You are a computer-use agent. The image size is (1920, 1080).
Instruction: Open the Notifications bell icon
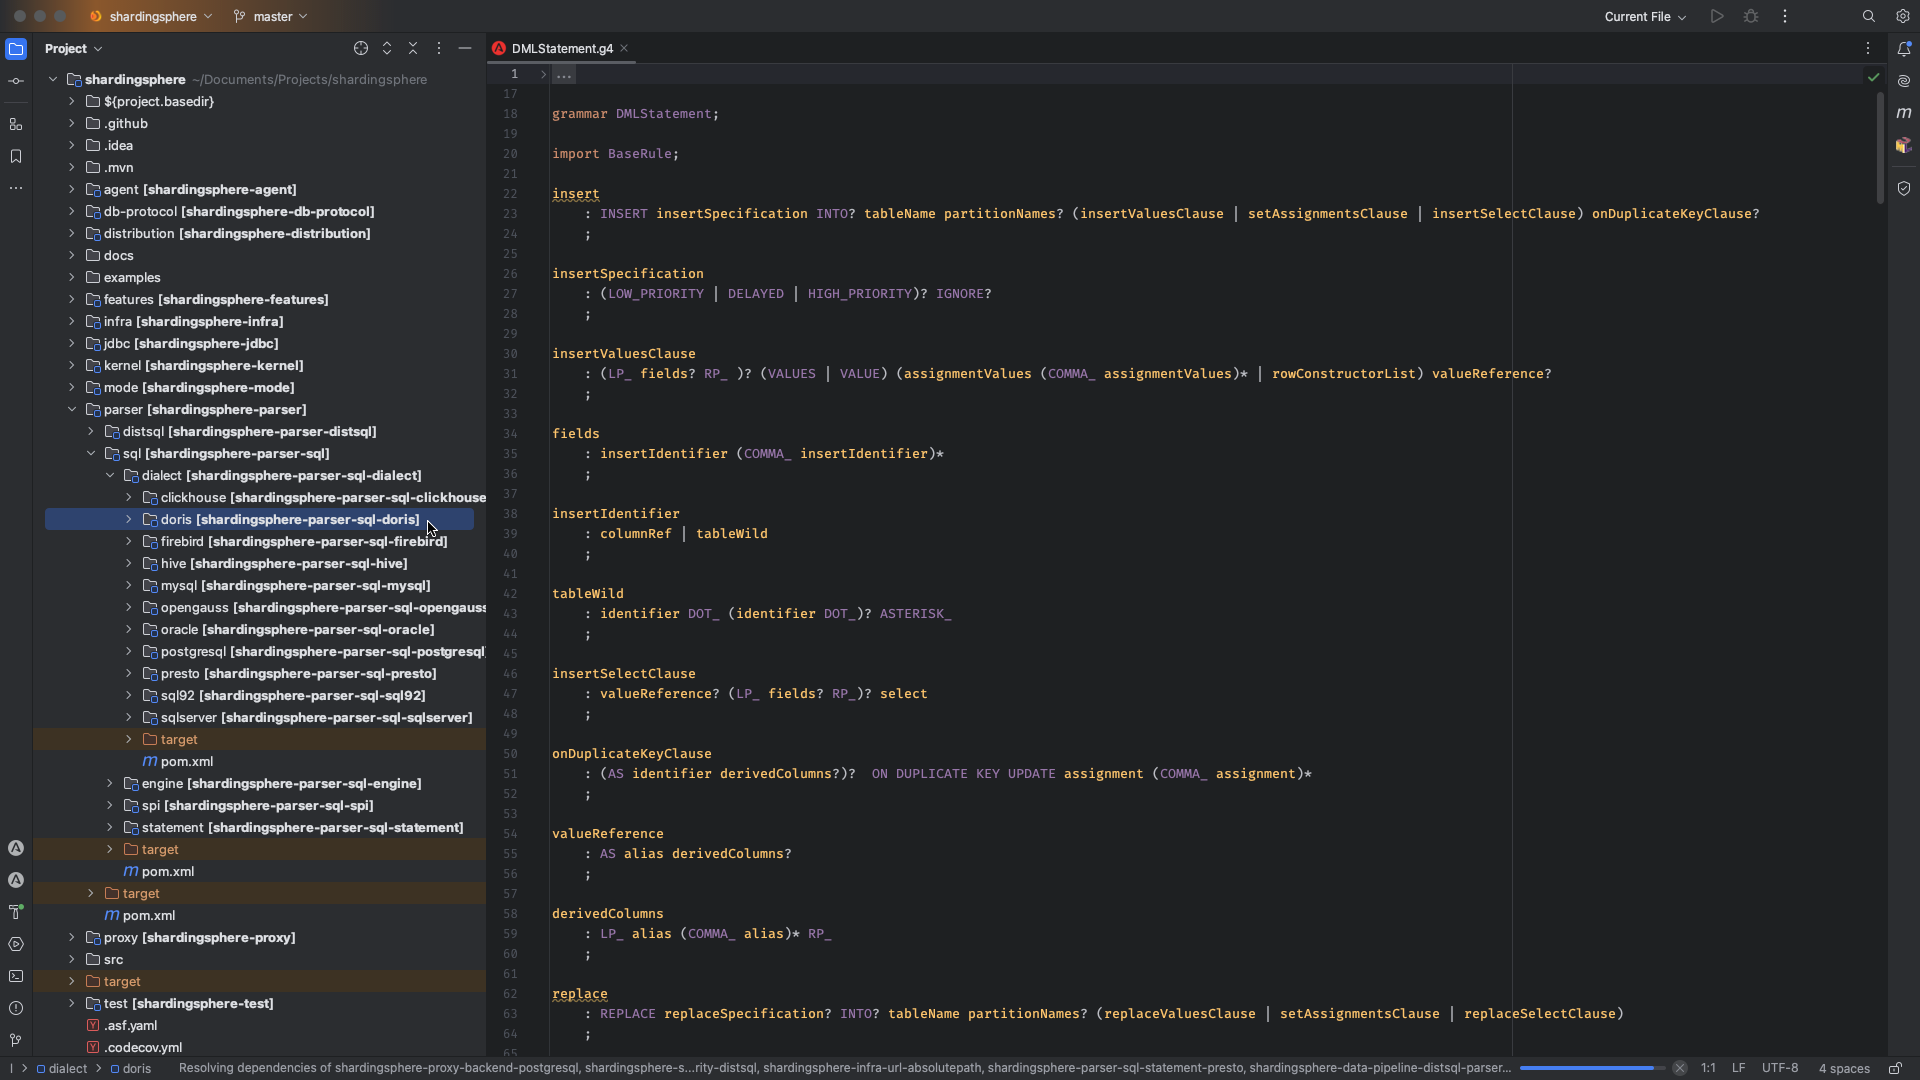(x=1904, y=49)
